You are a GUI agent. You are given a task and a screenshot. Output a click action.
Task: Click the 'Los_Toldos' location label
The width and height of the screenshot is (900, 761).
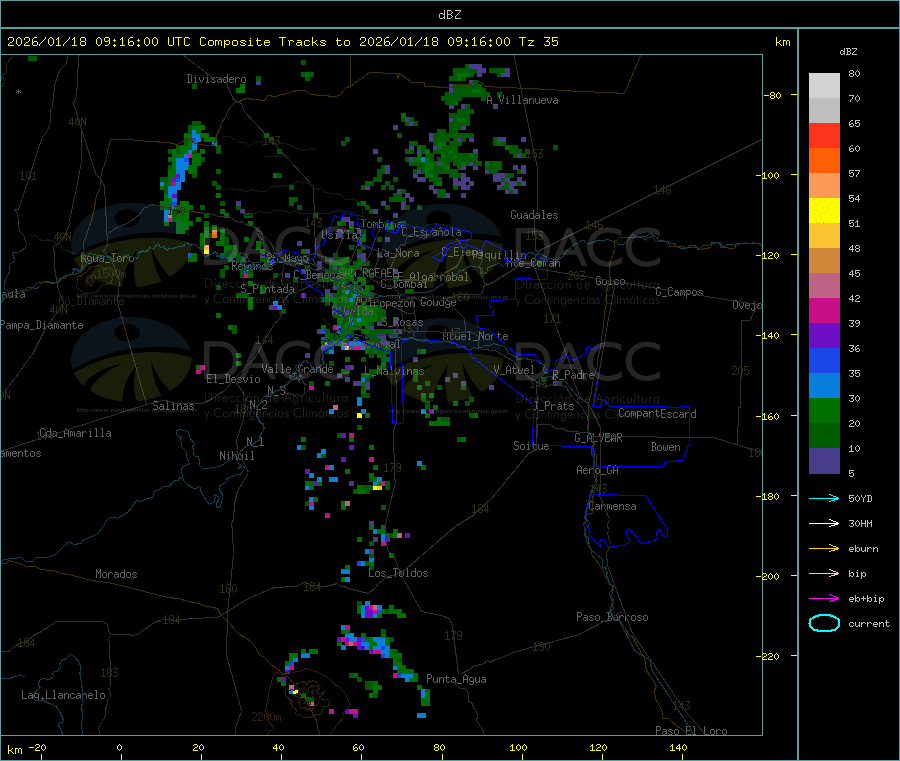(398, 573)
